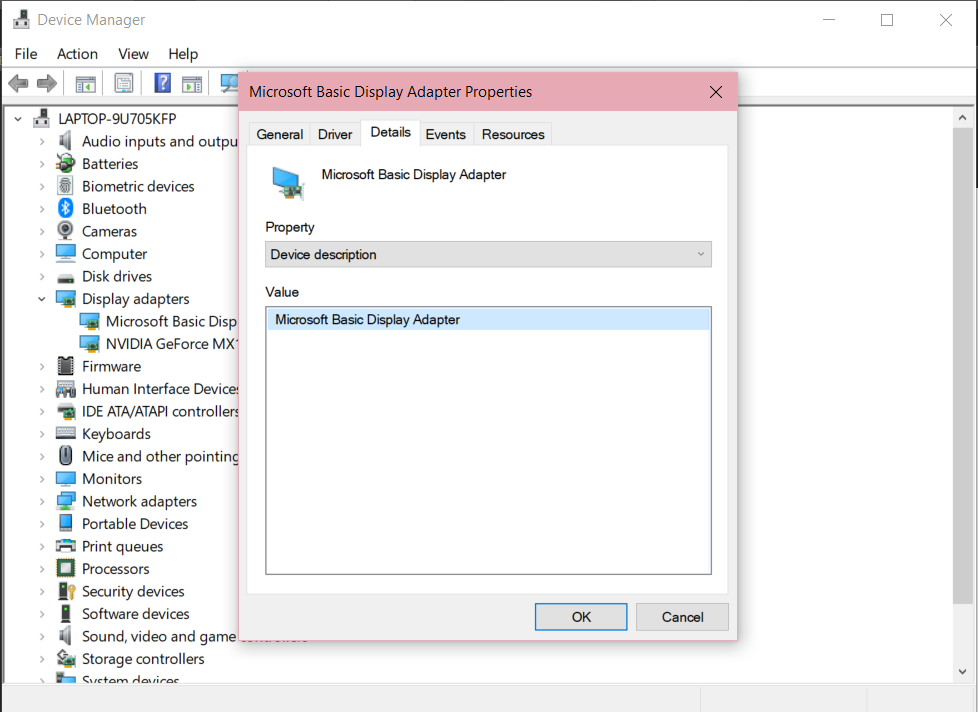Click the IDE ATA/ATAPI controllers icon
The height and width of the screenshot is (712, 978).
[65, 411]
